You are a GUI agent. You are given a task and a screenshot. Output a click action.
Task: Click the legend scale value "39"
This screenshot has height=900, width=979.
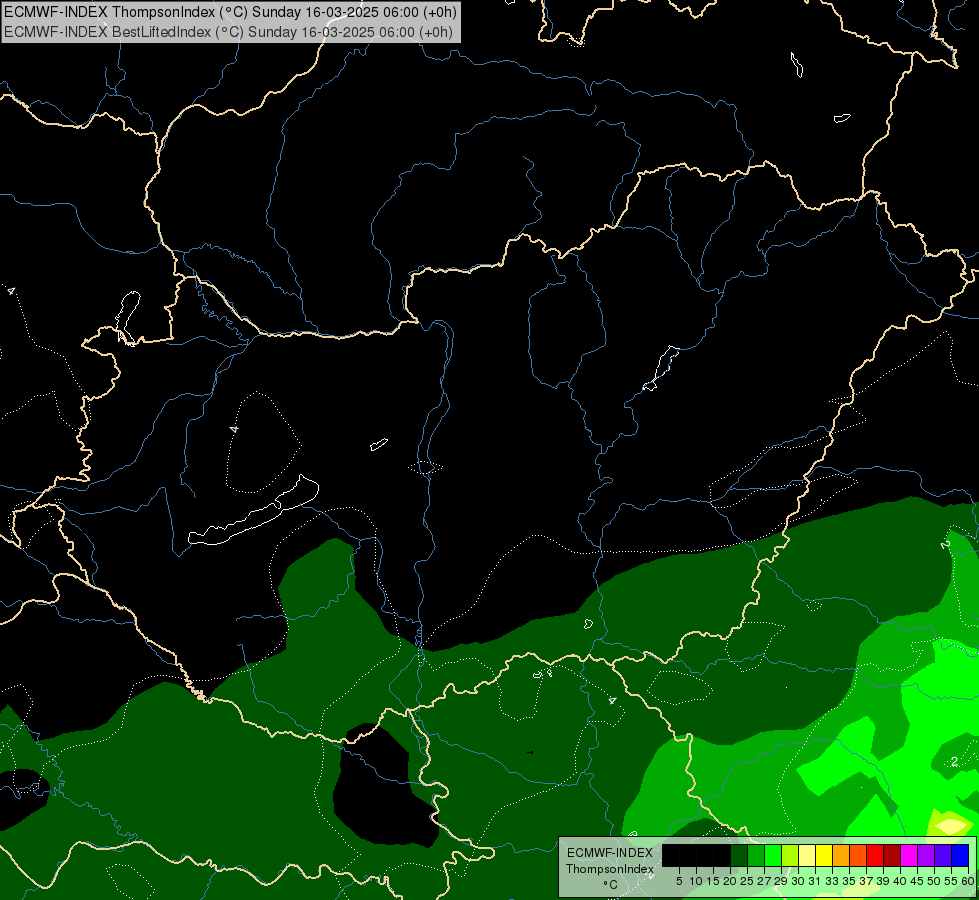point(883,881)
